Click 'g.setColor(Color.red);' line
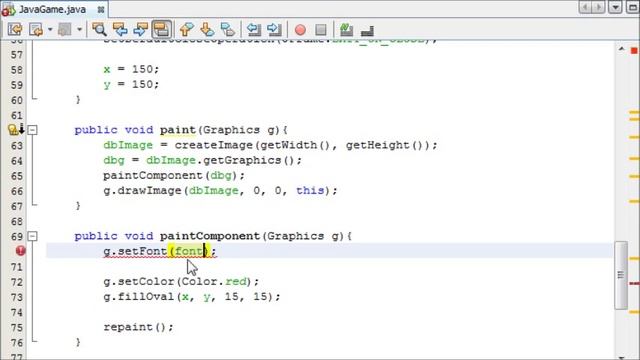 pos(181,282)
